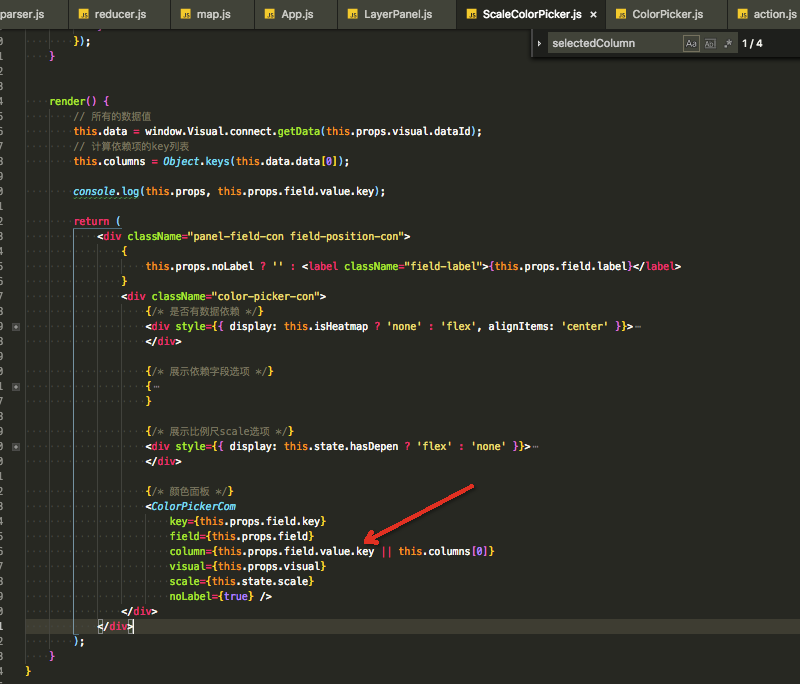Click getData in the this.data line
800x684 pixels.
[x=298, y=132]
